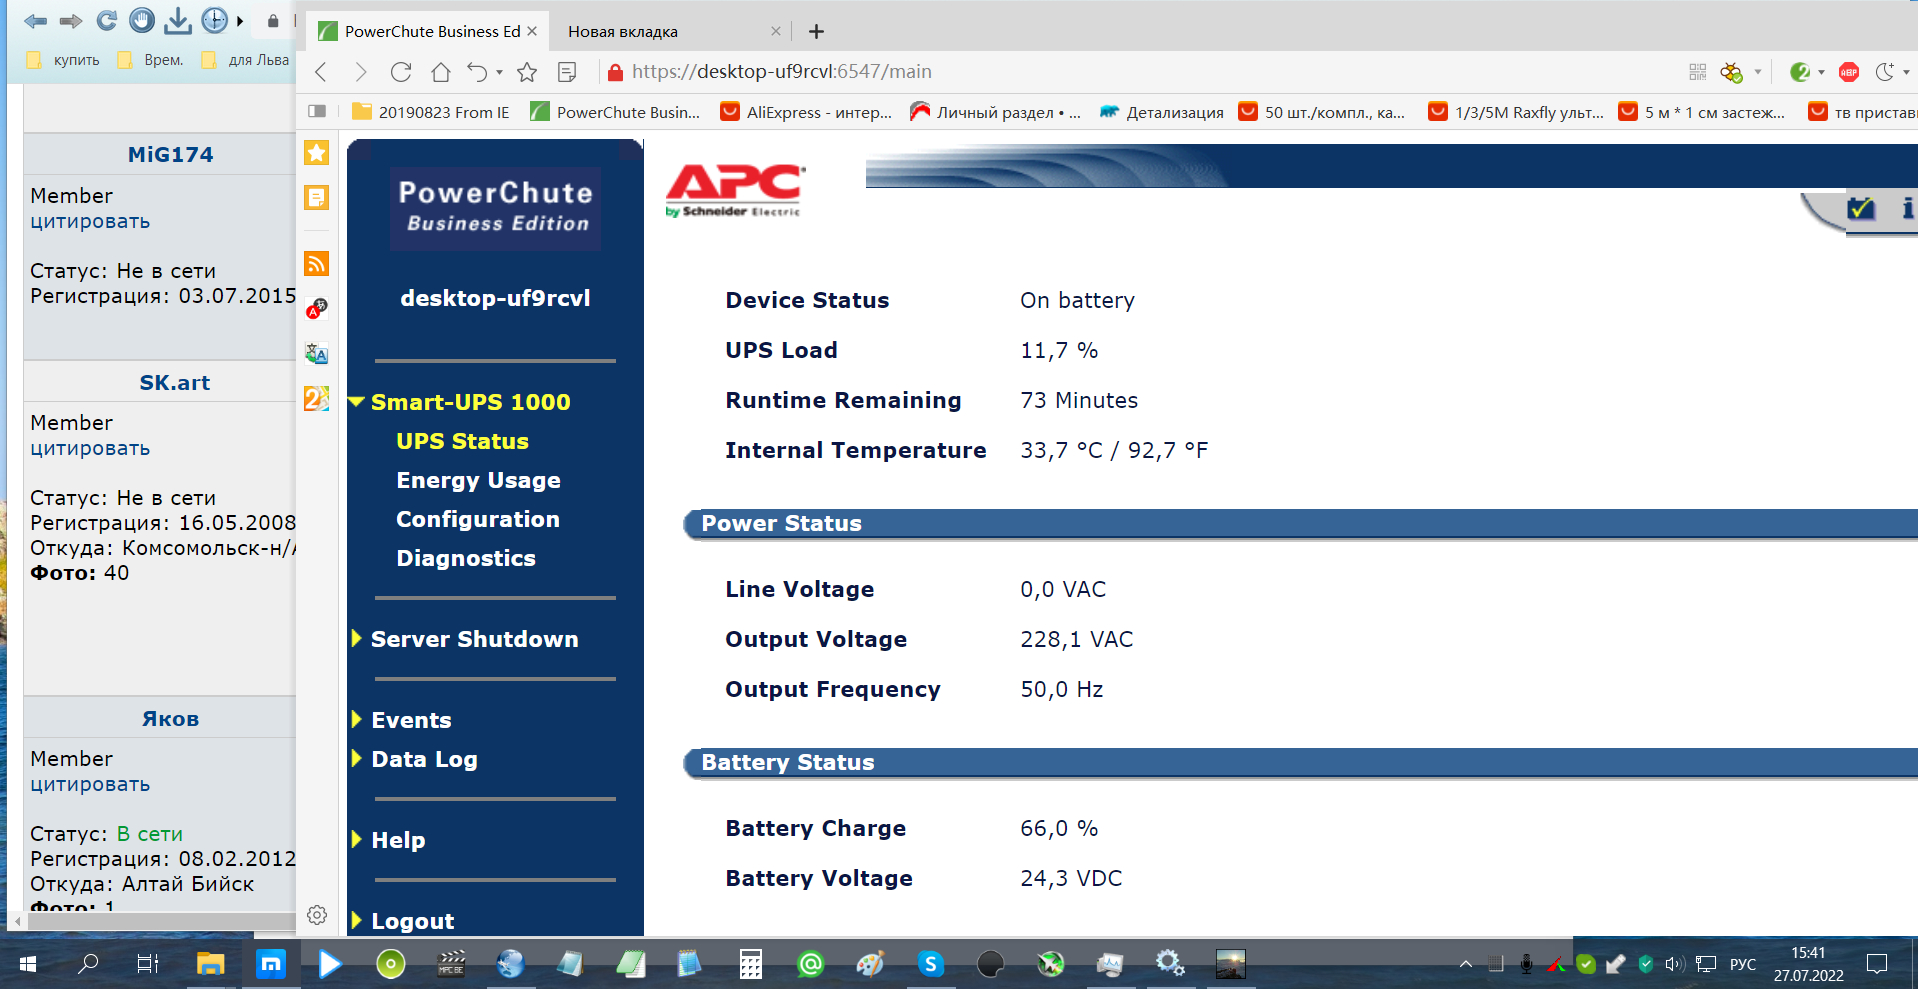This screenshot has width=1918, height=989.
Task: Open Skype from the taskbar
Action: (x=930, y=964)
